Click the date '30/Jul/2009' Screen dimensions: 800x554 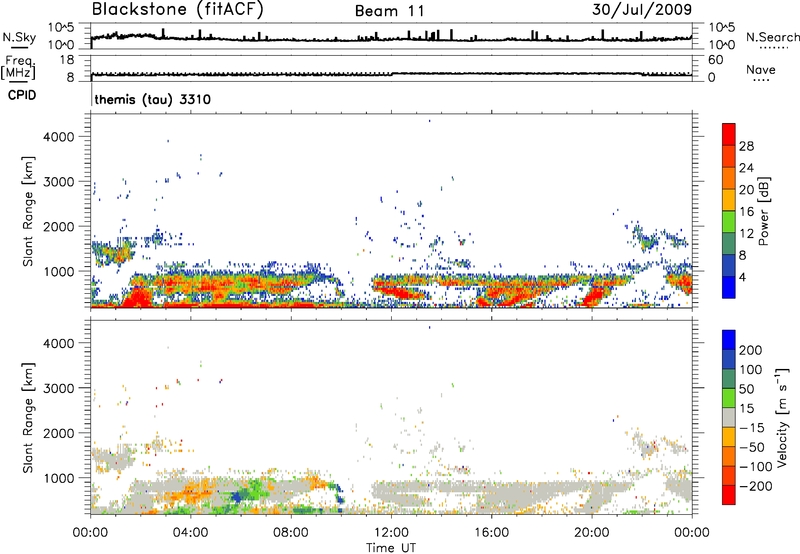pos(642,10)
